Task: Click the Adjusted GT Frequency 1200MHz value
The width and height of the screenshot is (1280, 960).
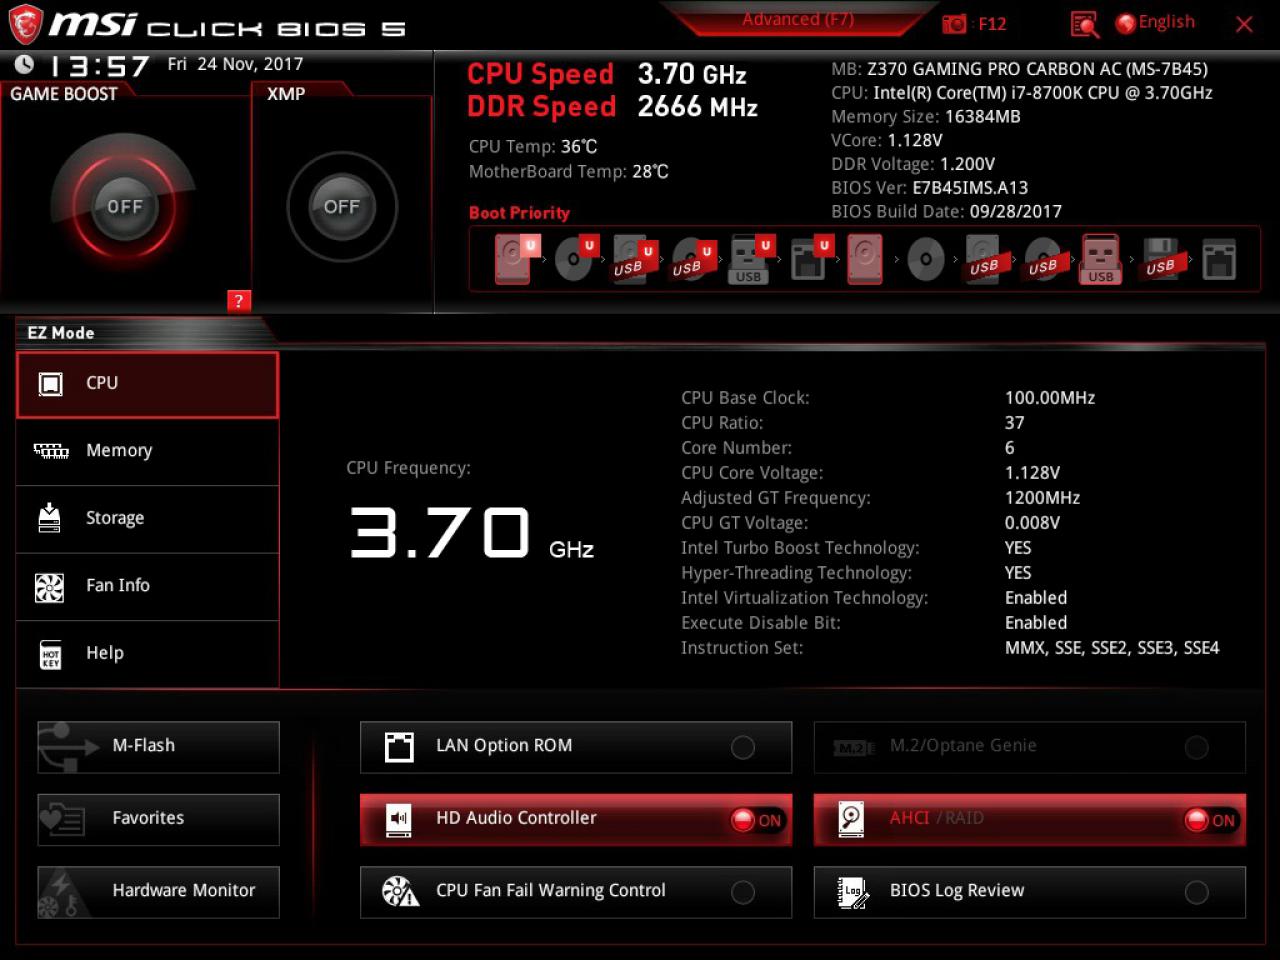Action: (x=1042, y=498)
